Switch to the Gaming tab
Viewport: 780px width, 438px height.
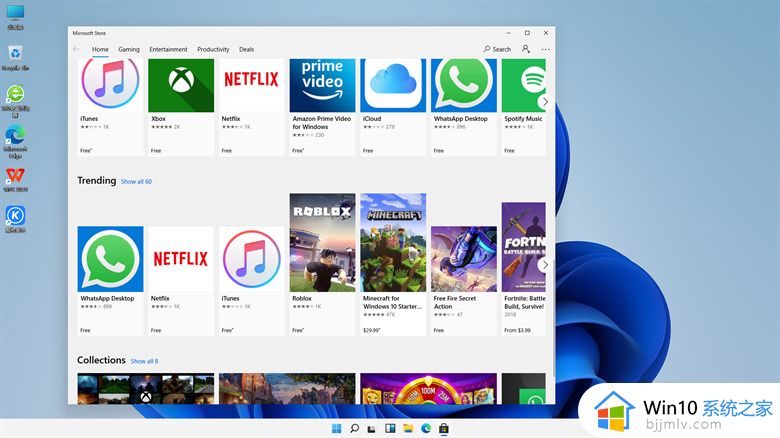[x=129, y=49]
